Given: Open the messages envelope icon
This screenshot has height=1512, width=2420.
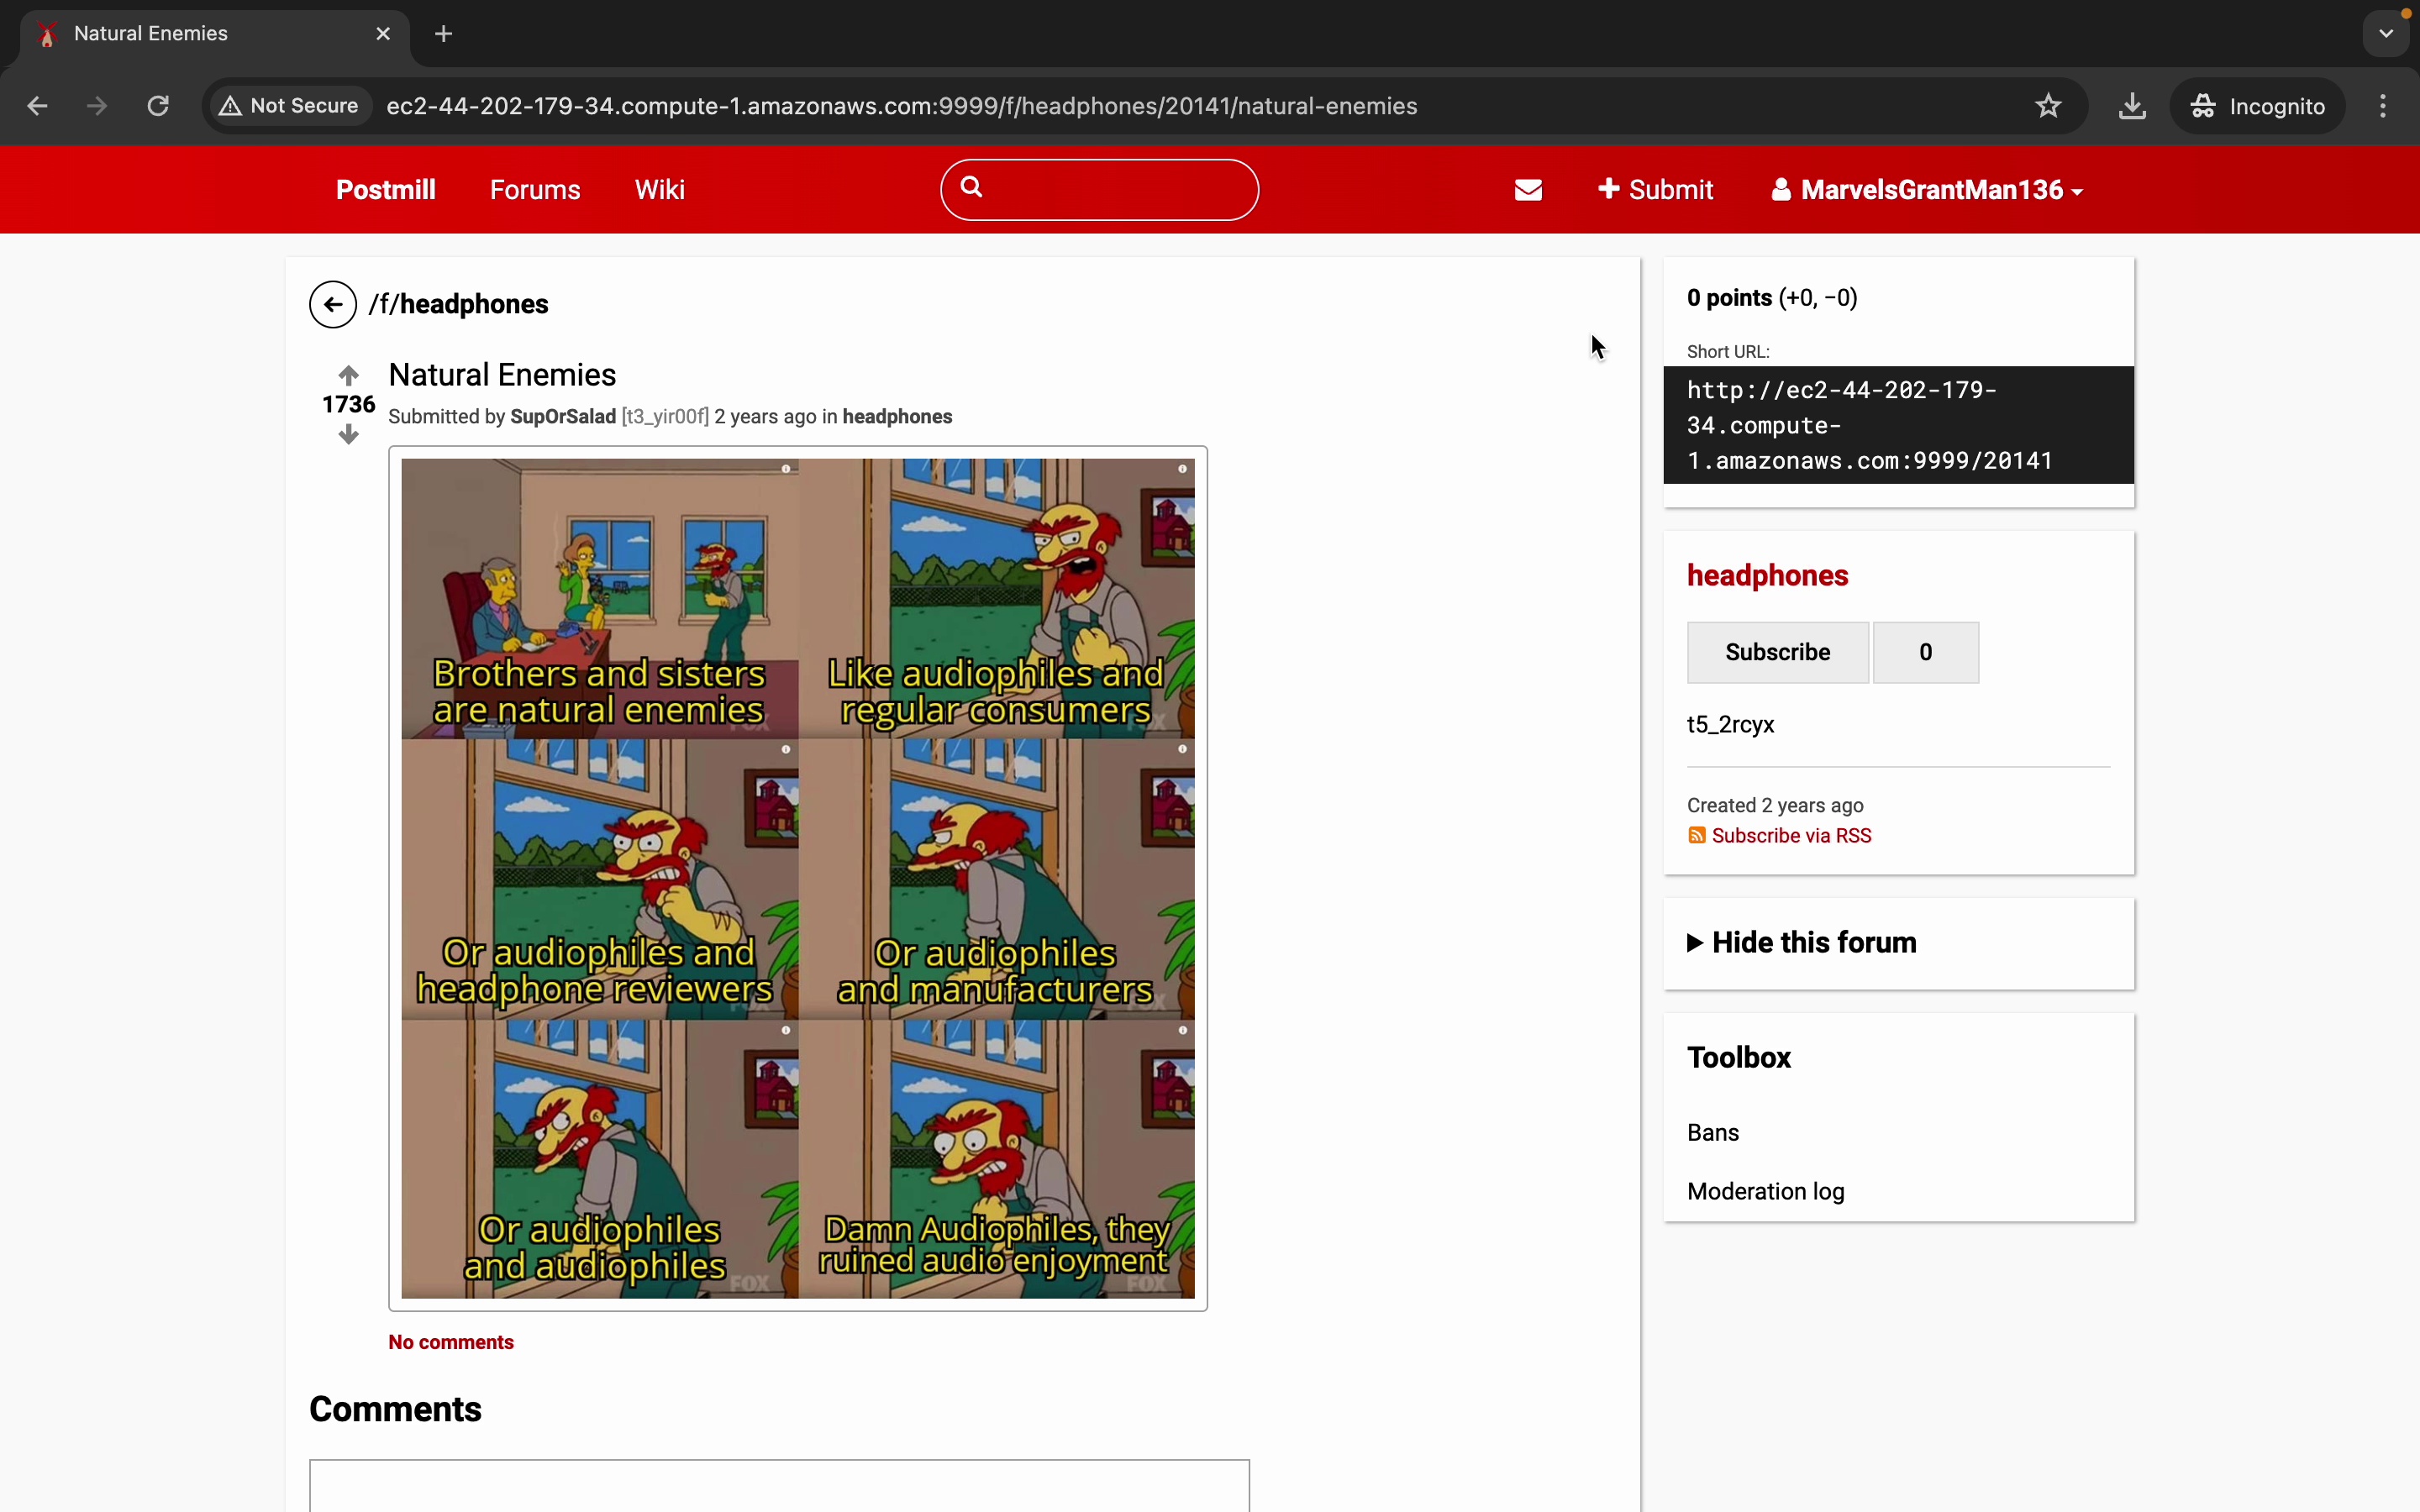Looking at the screenshot, I should tap(1528, 190).
